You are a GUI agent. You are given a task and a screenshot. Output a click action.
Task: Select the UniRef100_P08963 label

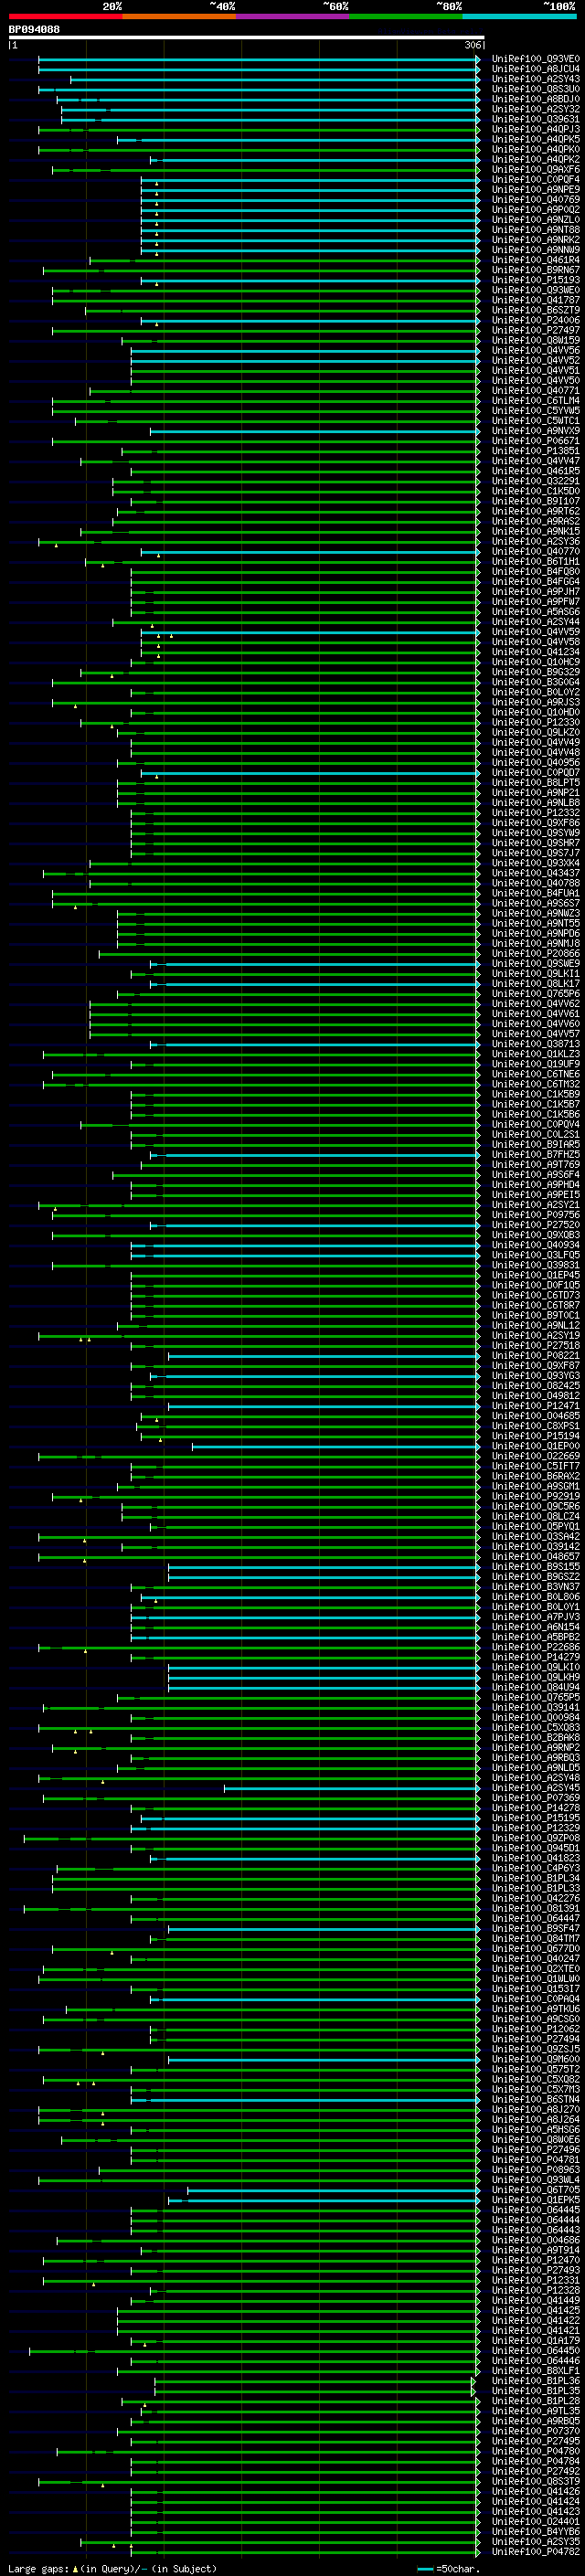point(536,2170)
